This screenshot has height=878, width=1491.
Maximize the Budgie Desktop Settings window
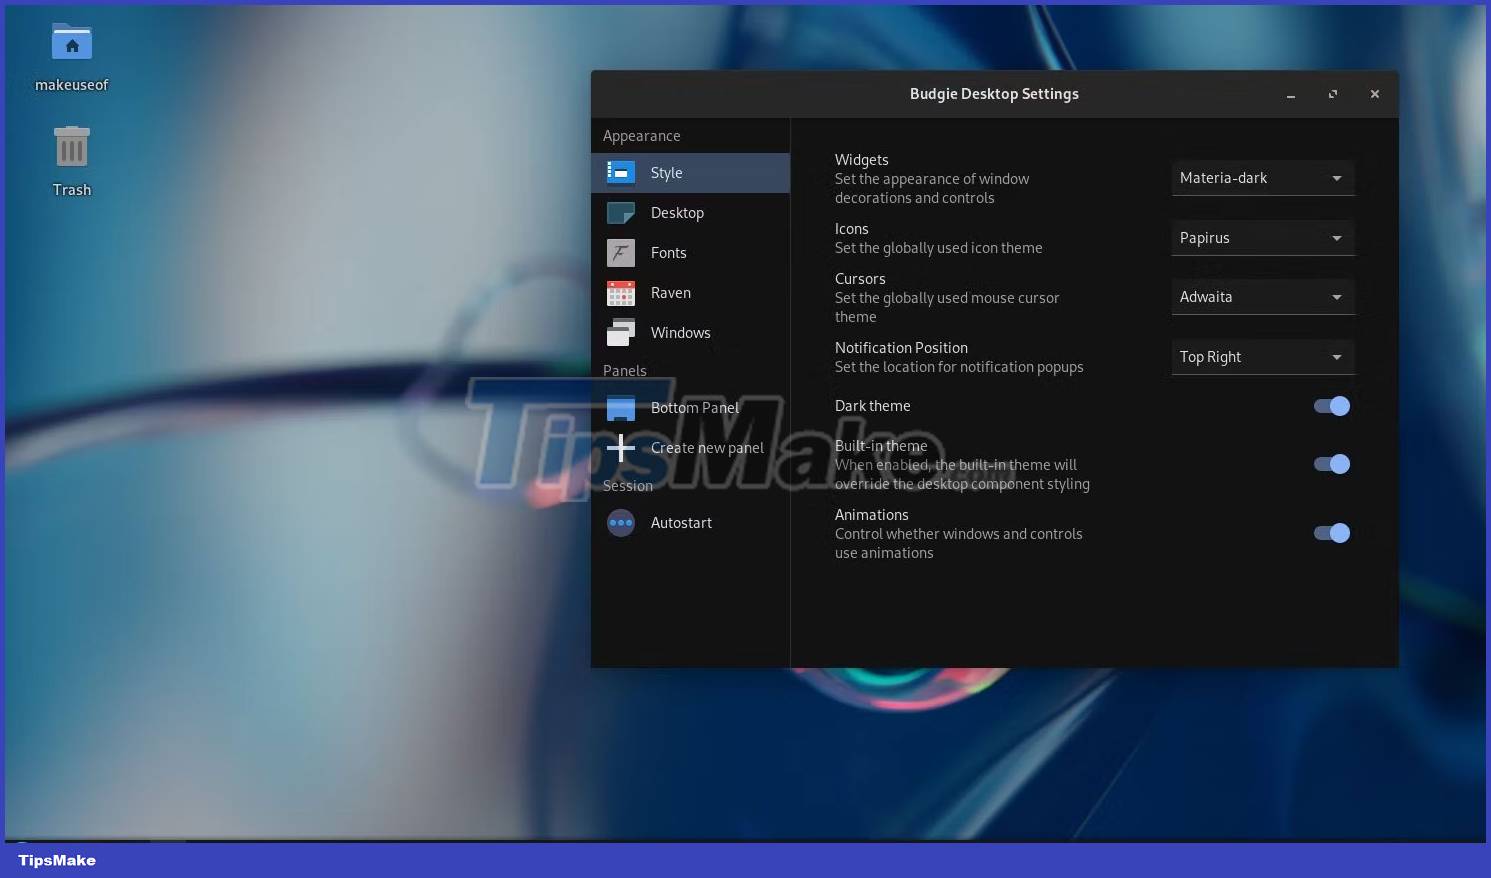1333,94
